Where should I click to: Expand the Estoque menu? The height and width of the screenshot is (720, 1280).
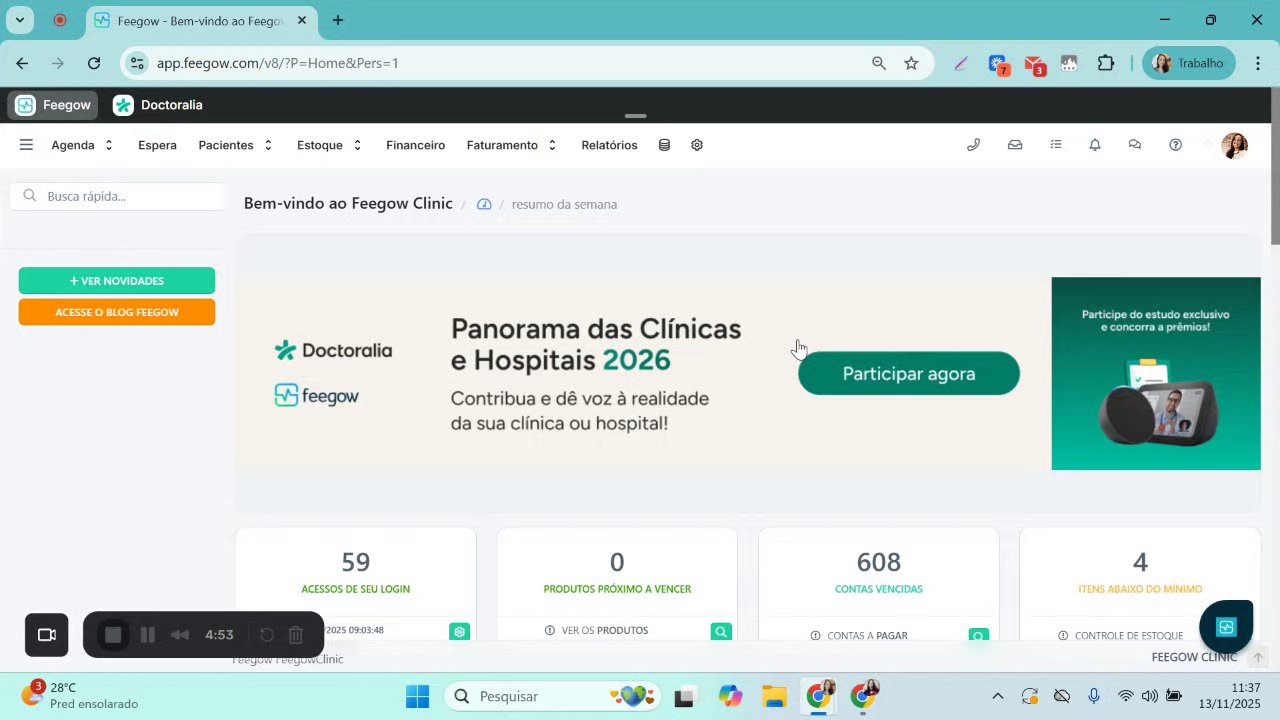pyautogui.click(x=329, y=145)
